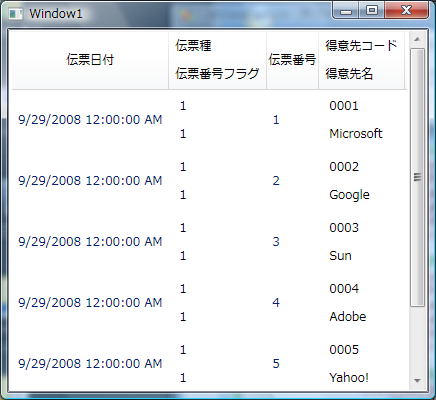Click the 伝票番号フラグ header label
Image resolution: width=436 pixels, height=400 pixels.
pos(217,73)
